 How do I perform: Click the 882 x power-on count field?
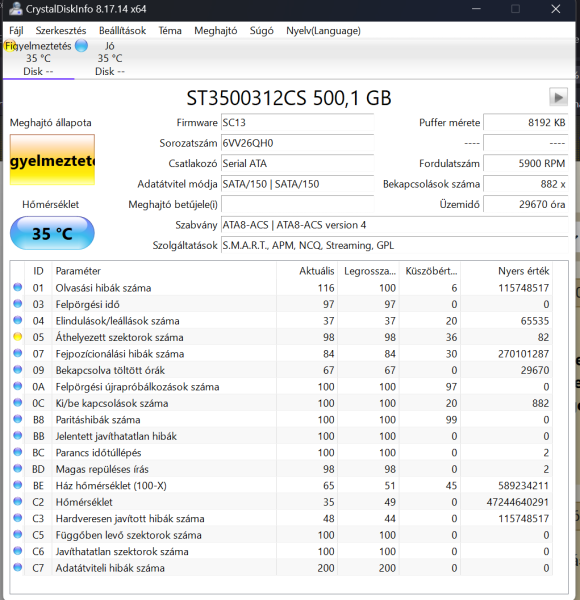click(526, 184)
